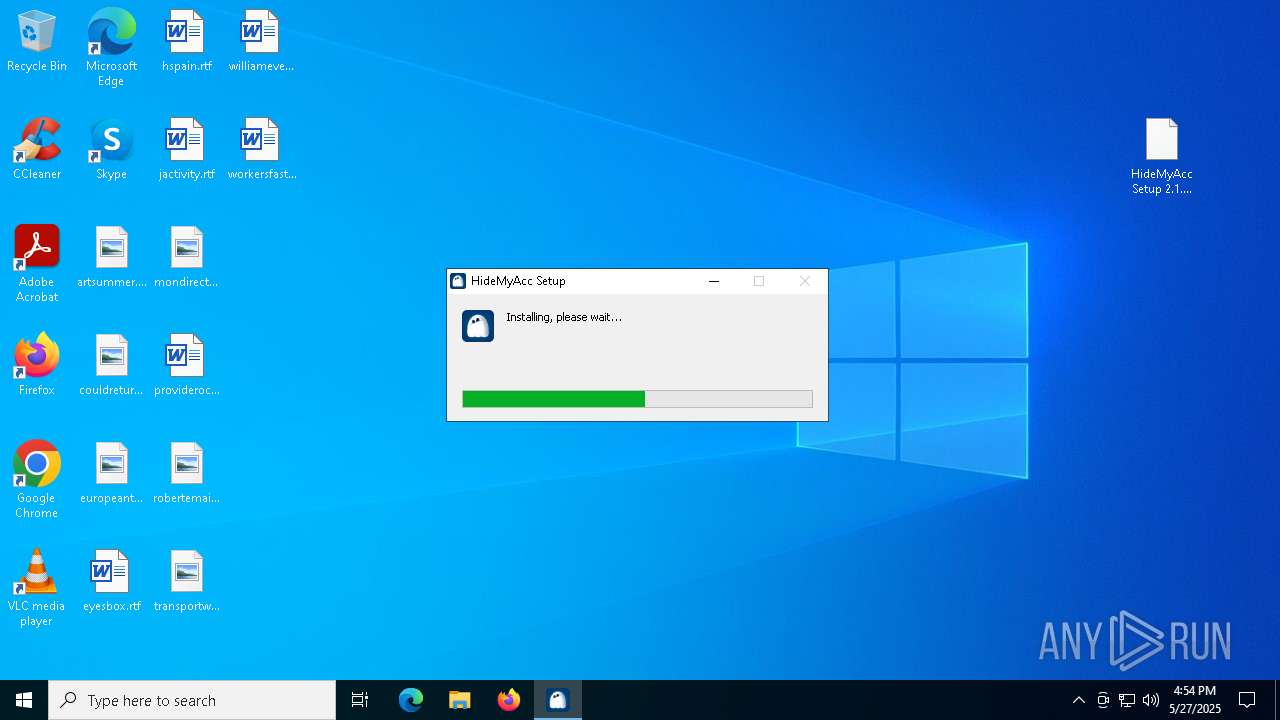
Task: Open the network status tray icon
Action: (x=1127, y=700)
